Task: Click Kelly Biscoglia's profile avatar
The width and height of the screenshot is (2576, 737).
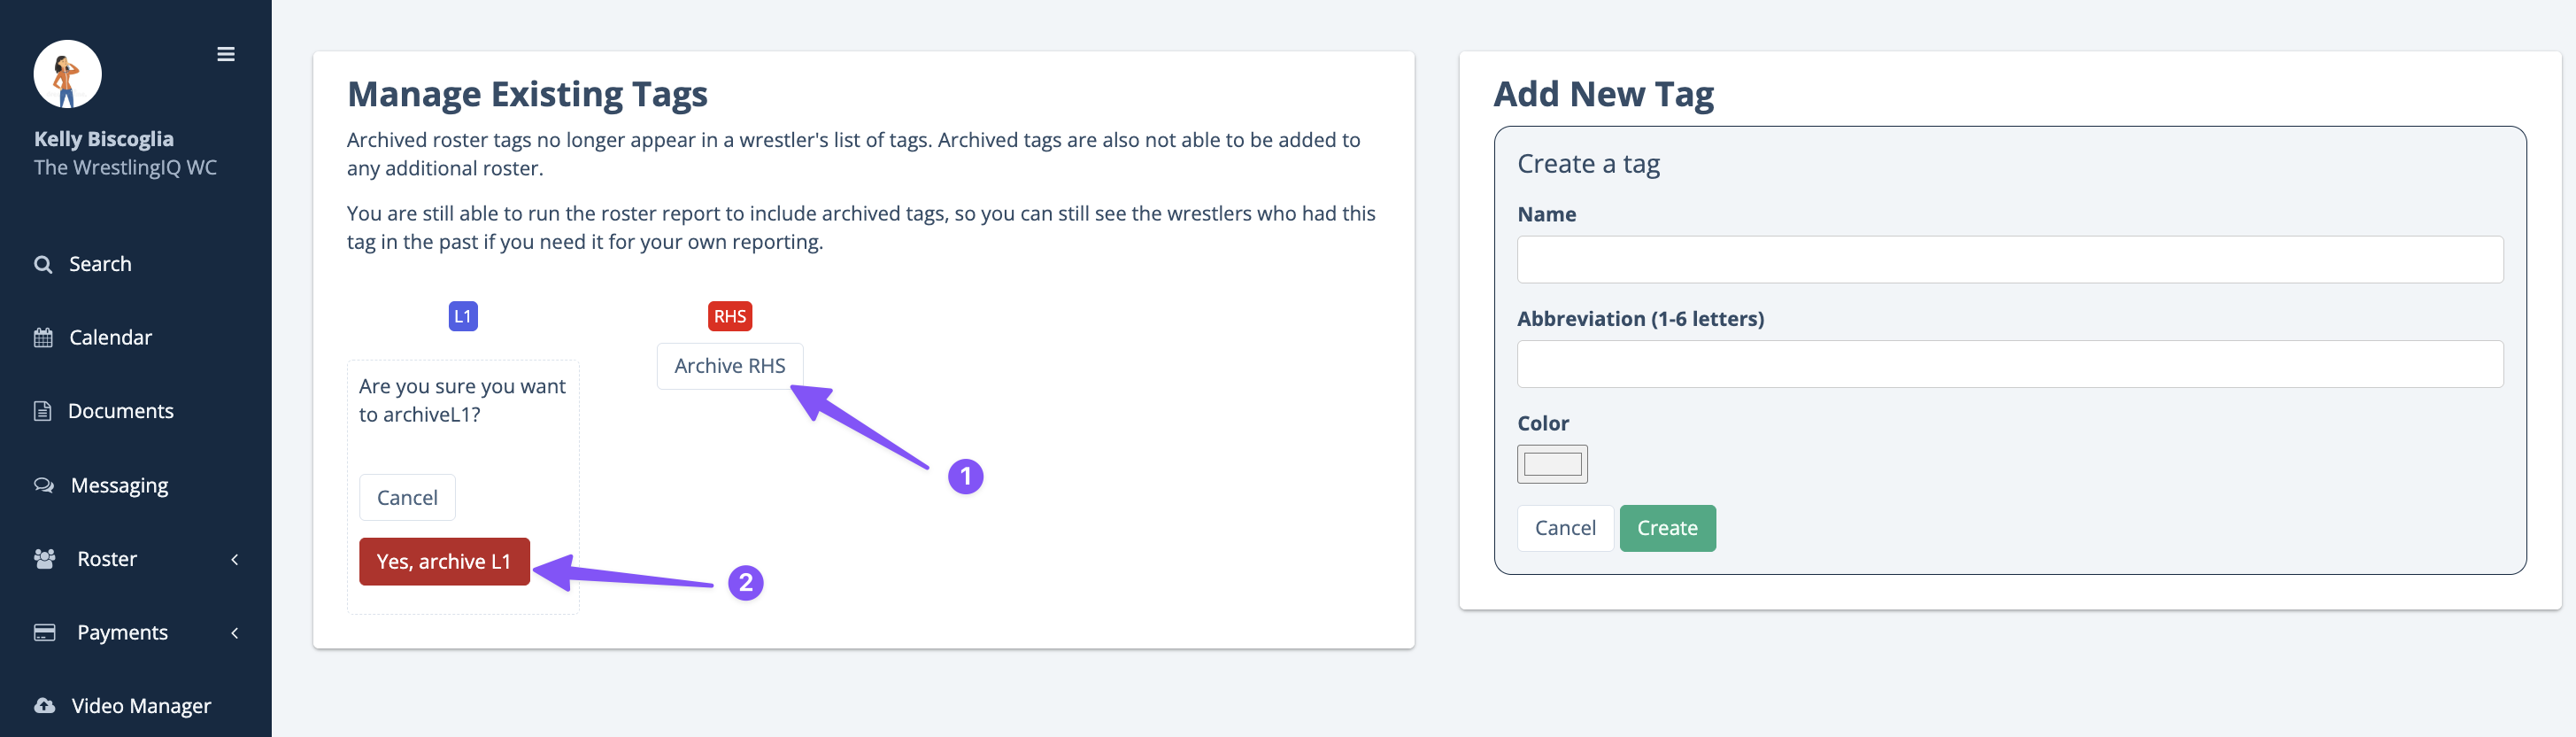Action: pos(67,74)
